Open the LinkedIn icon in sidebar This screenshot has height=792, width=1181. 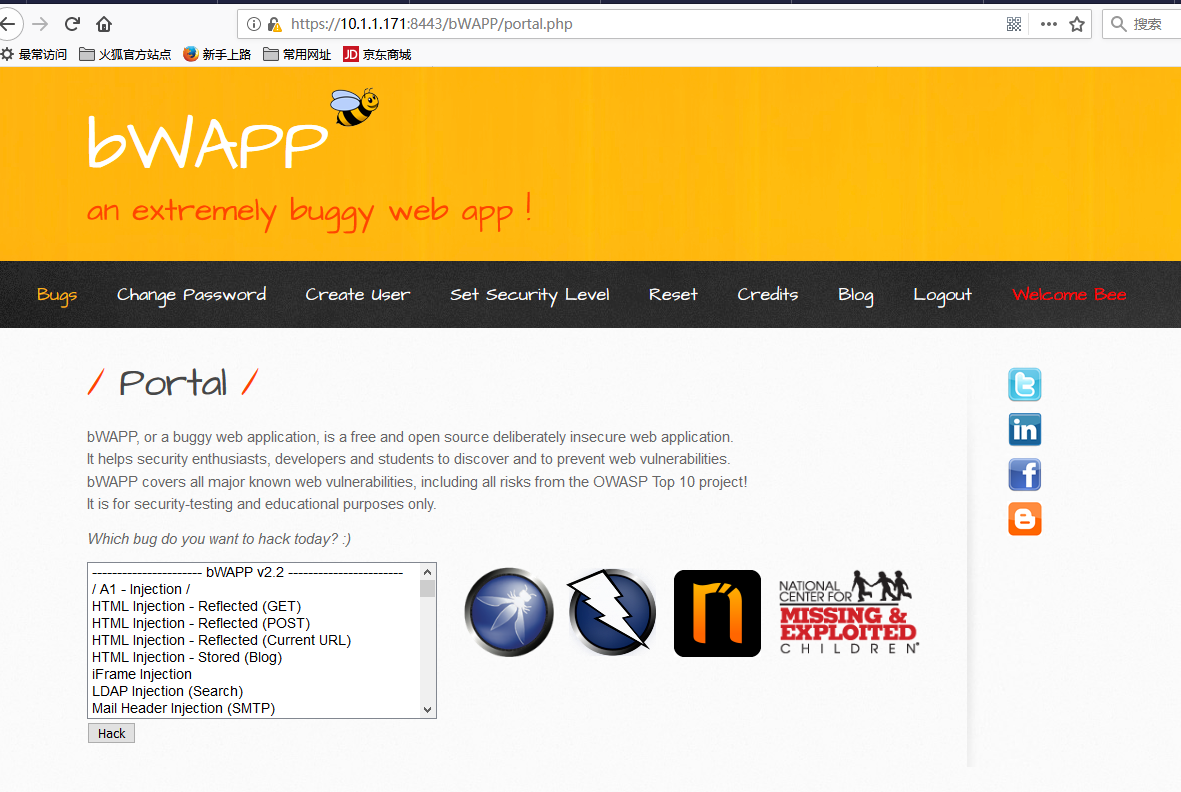tap(1024, 430)
